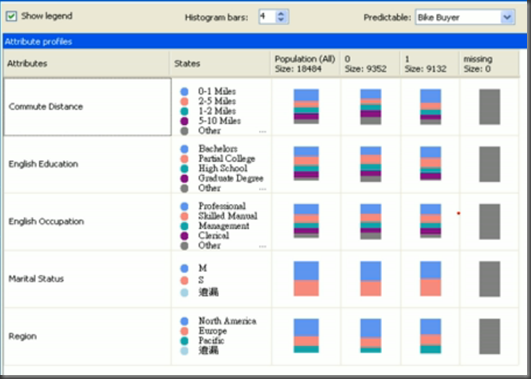Screen dimensions: 531x379
Task: Click the Skilled Manual state label
Action: 228,216
